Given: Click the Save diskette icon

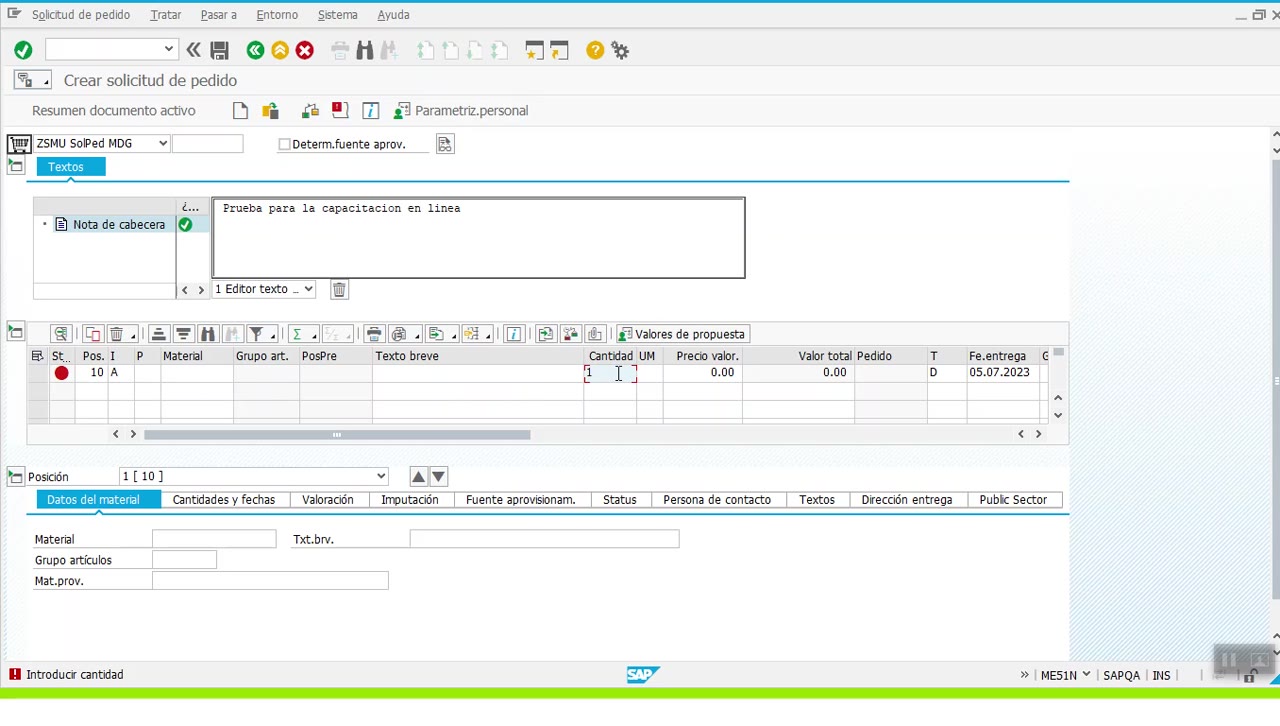Looking at the screenshot, I should point(220,50).
